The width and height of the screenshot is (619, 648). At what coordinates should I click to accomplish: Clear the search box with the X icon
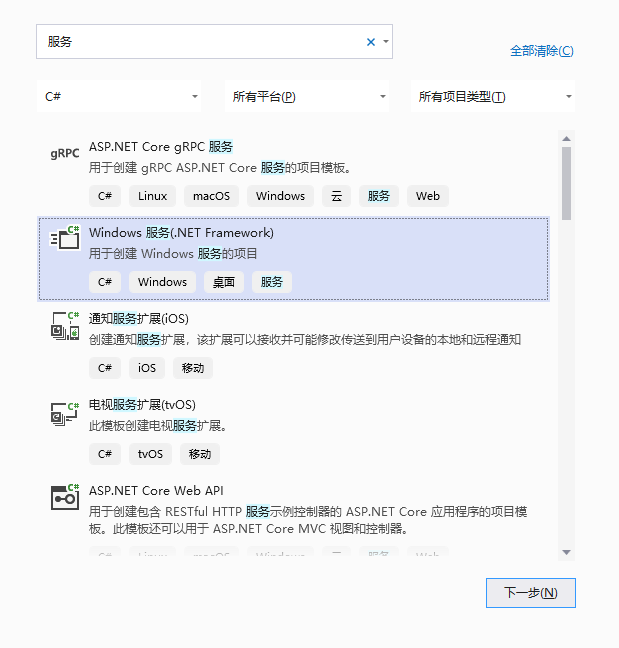371,42
